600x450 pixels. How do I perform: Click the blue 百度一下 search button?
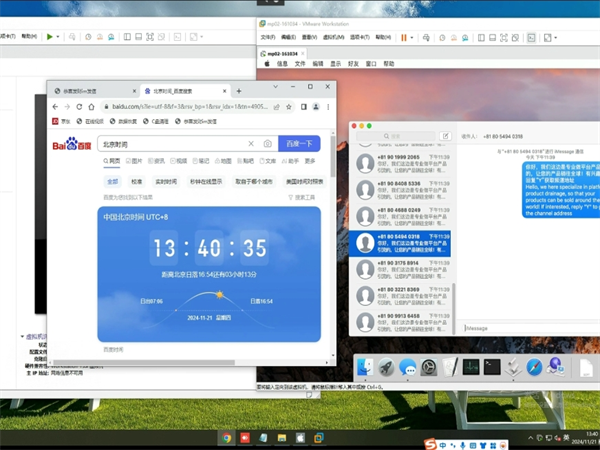[x=299, y=144]
